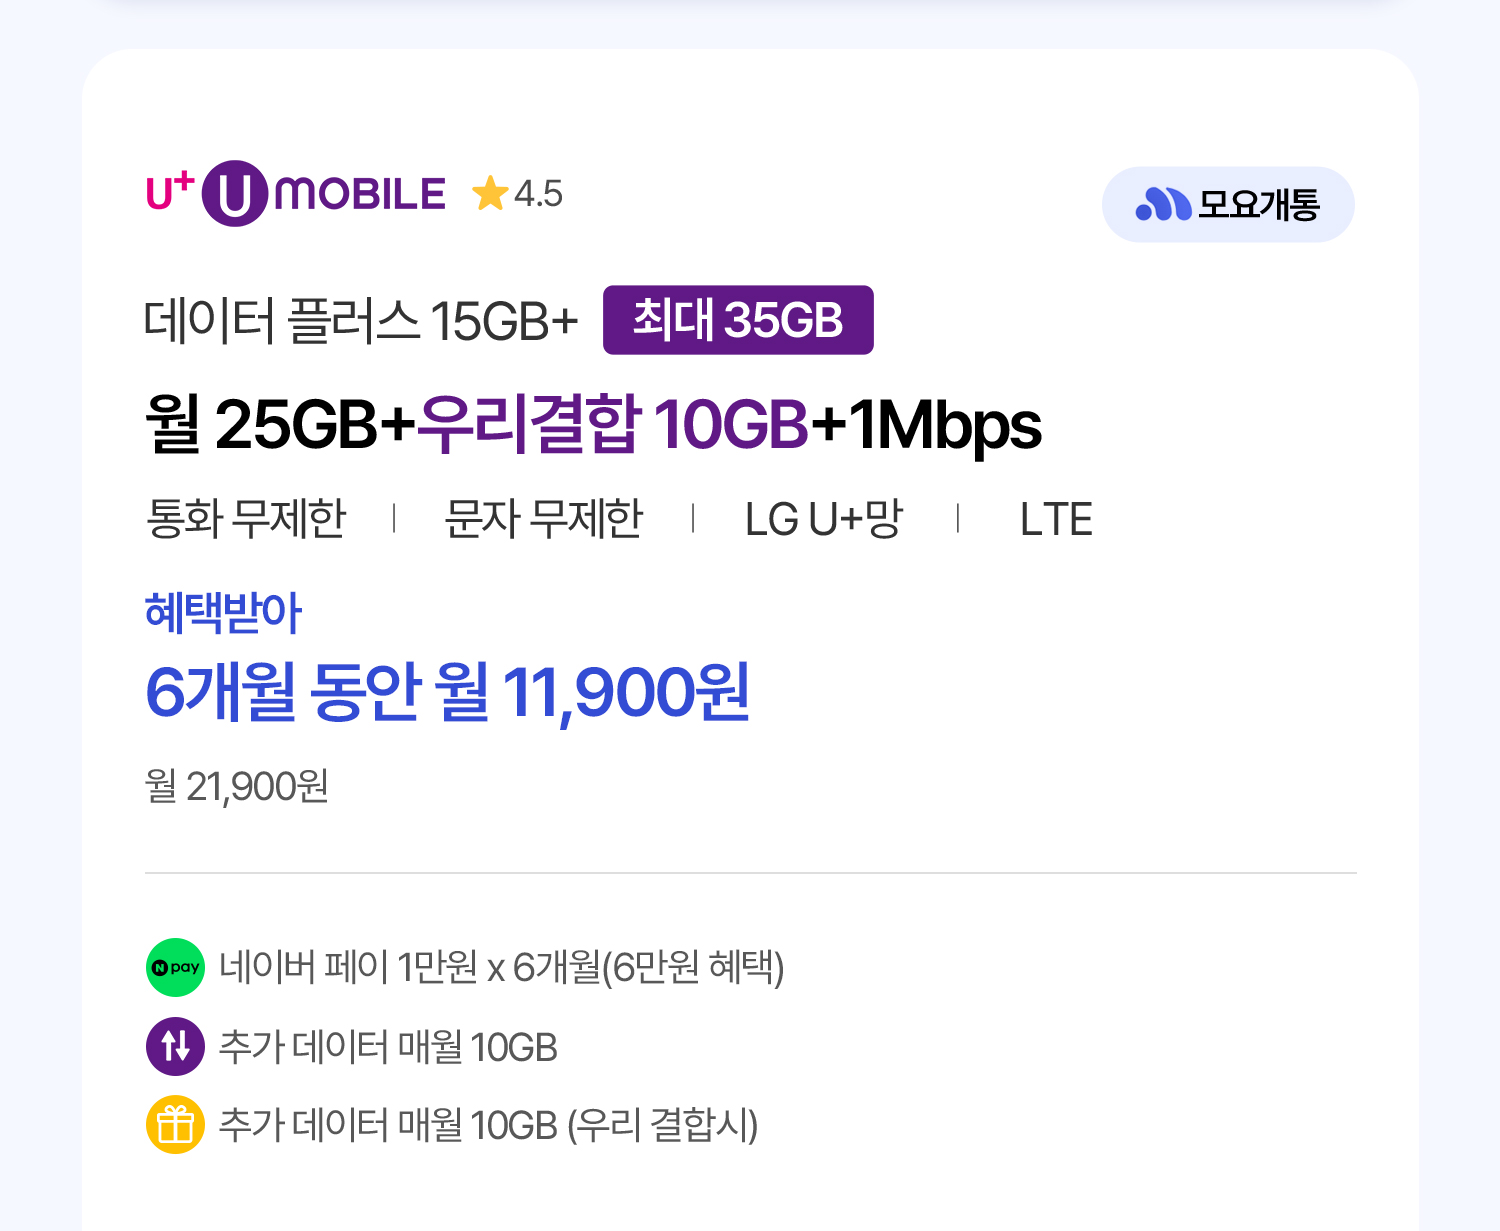This screenshot has height=1231, width=1500.
Task: Click the 4.5 rating score
Action: tap(539, 194)
